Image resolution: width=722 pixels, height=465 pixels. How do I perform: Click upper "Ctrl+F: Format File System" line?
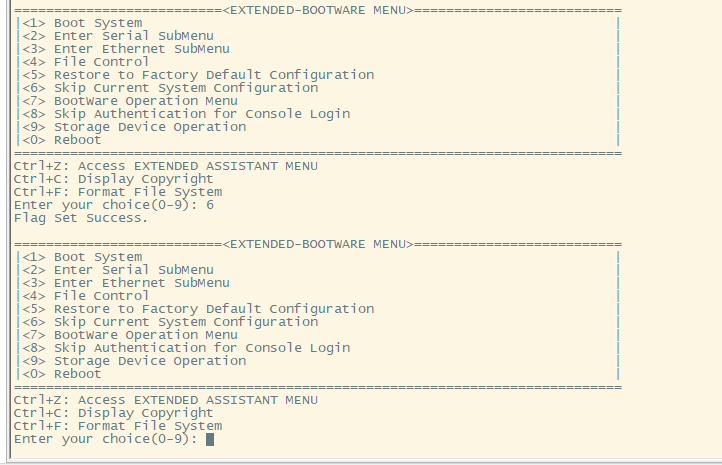pyautogui.click(x=118, y=192)
